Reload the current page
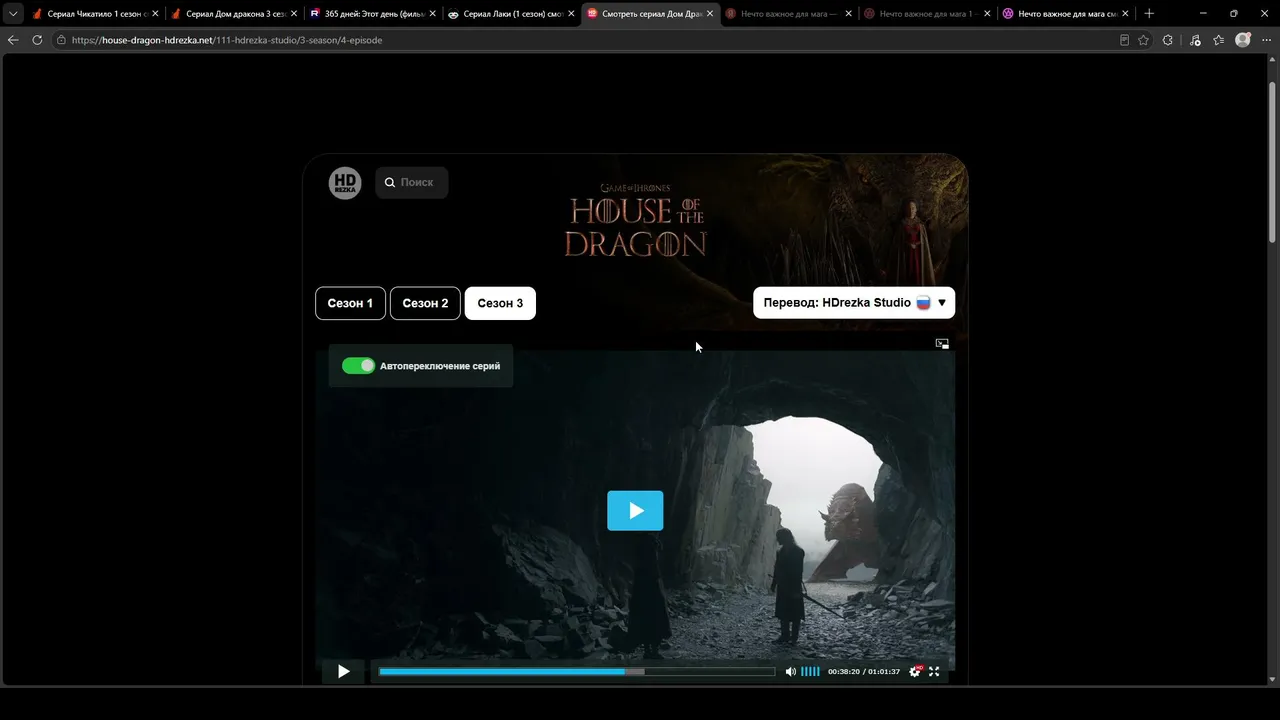 click(x=37, y=40)
